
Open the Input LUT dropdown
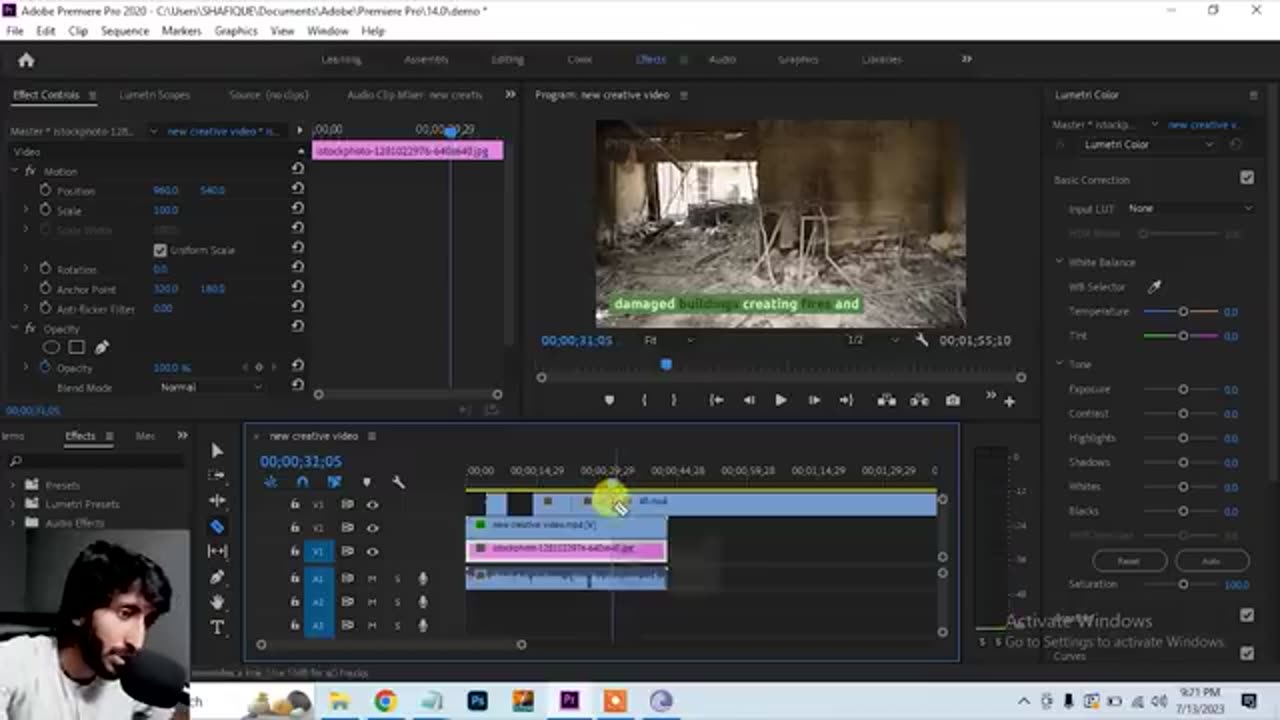pos(1189,208)
